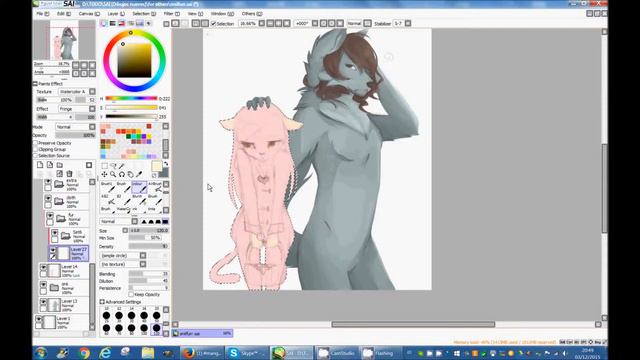Viewport: 640px width, 360px height.
Task: Collapse the Paints Effect section
Action: tap(35, 83)
